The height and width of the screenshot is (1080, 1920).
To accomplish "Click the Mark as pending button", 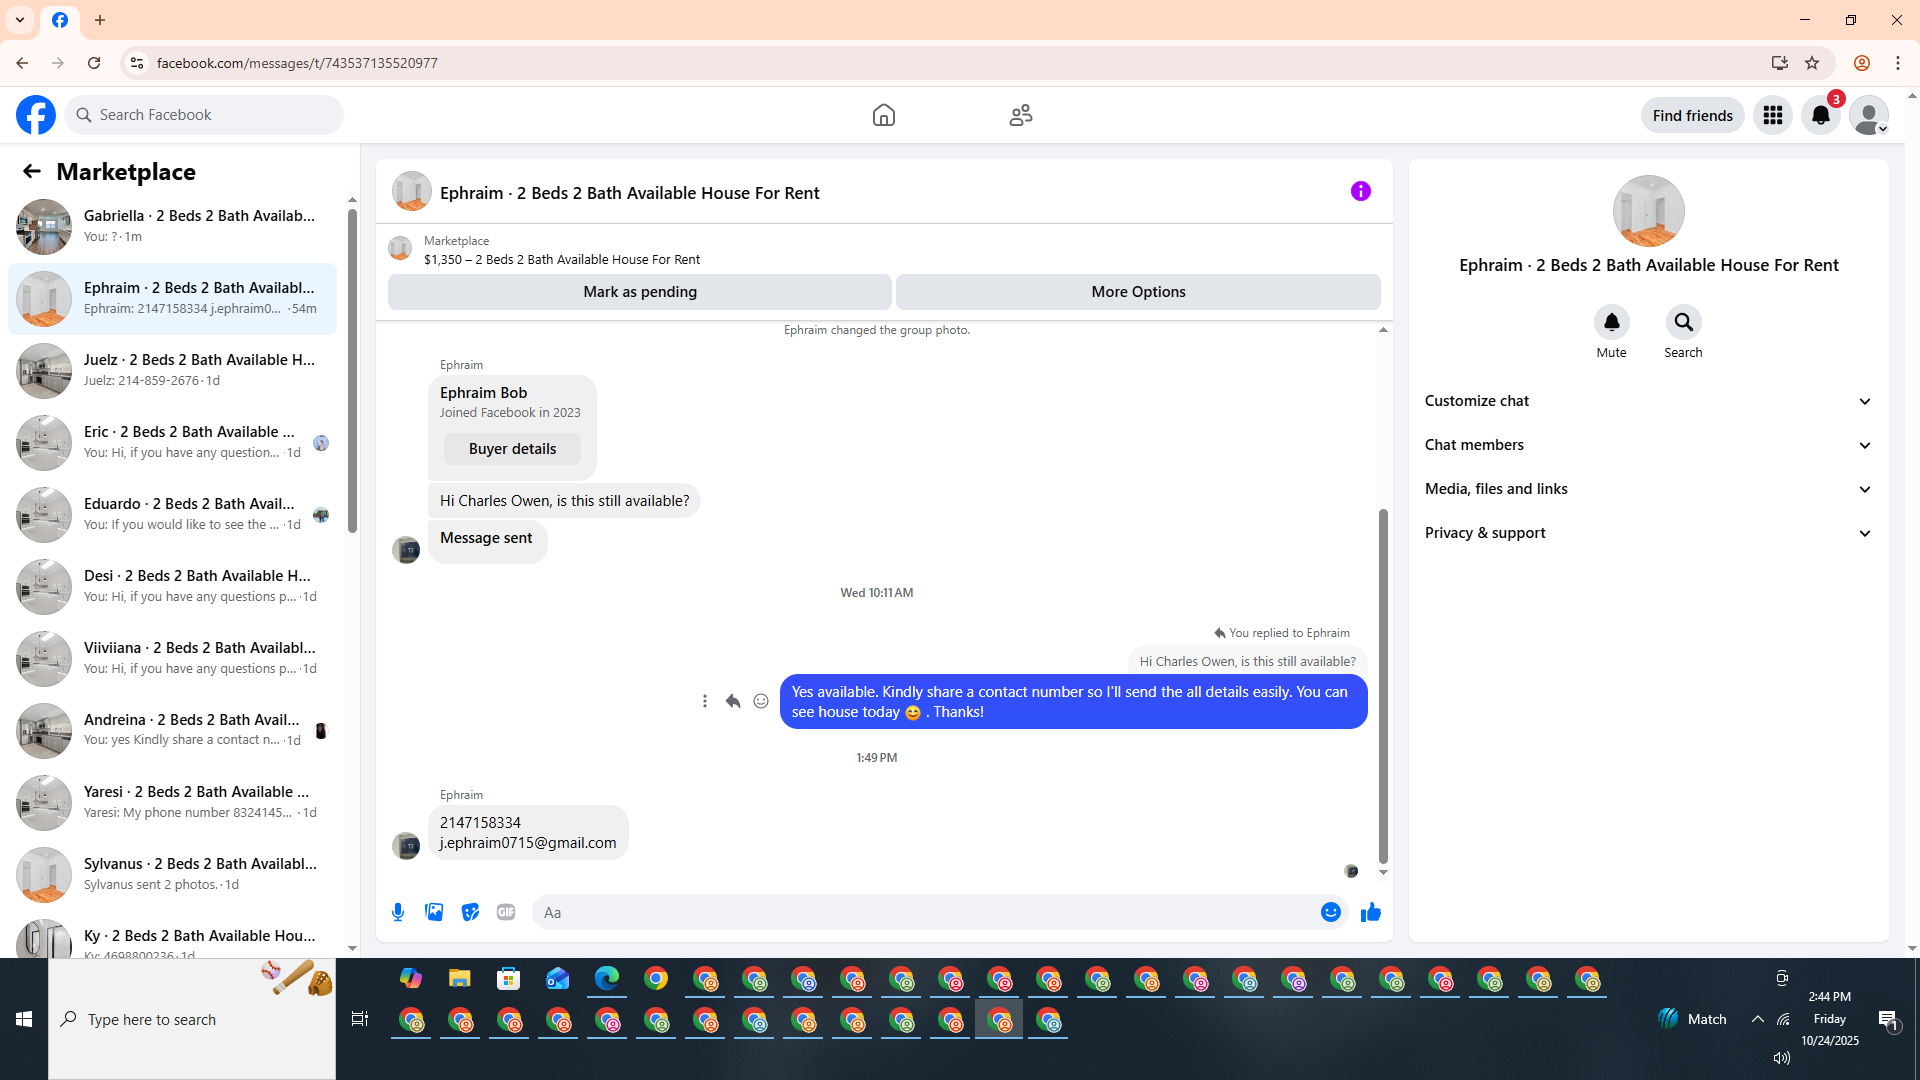I will click(x=640, y=292).
